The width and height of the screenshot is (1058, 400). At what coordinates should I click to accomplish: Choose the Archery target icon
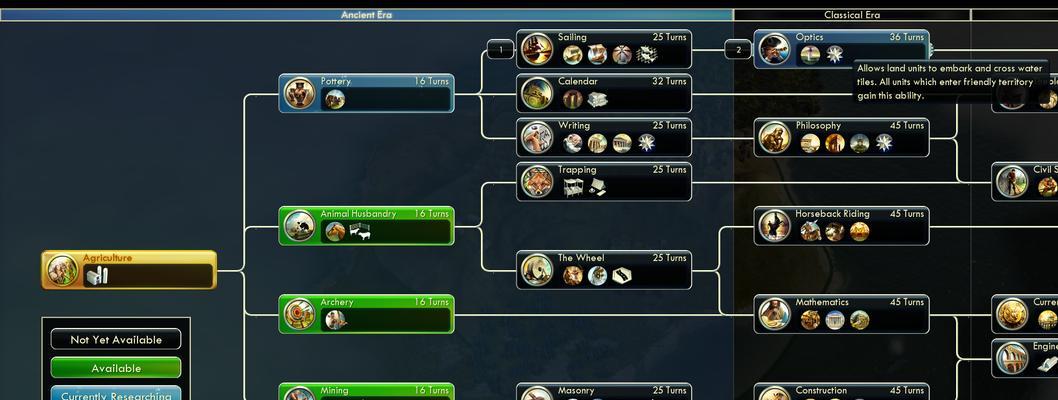tap(300, 314)
